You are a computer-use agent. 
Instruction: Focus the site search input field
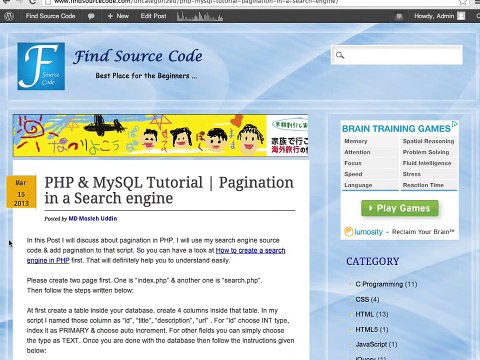(x=397, y=55)
